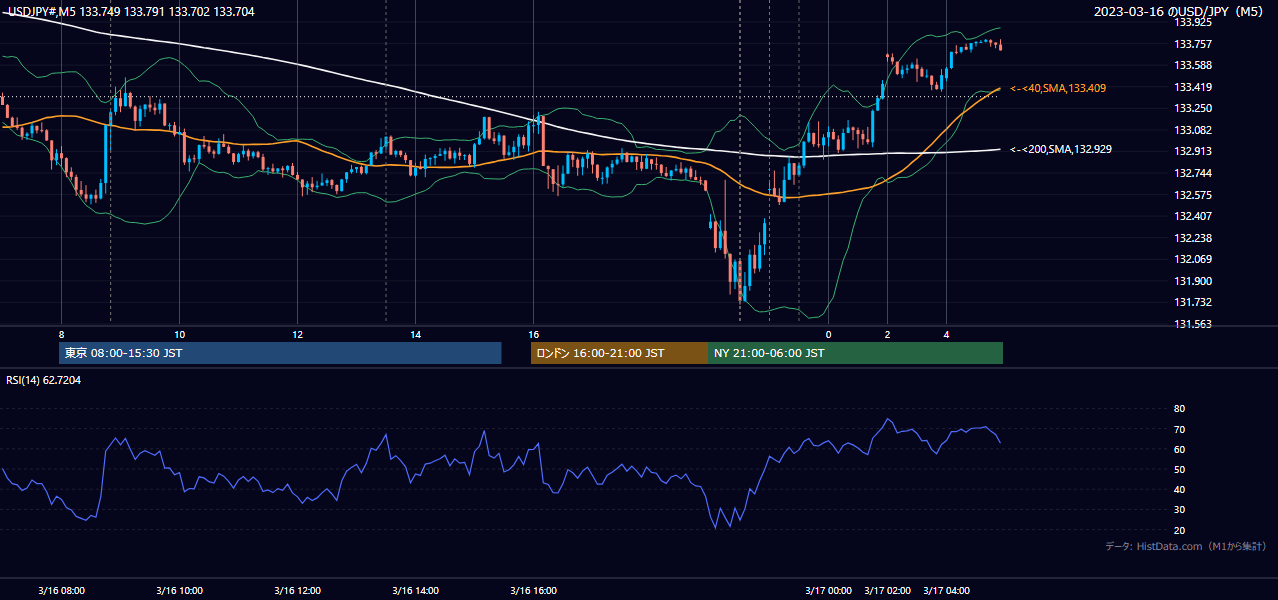Click the London 16:00-21:00 JST session bar

619,353
